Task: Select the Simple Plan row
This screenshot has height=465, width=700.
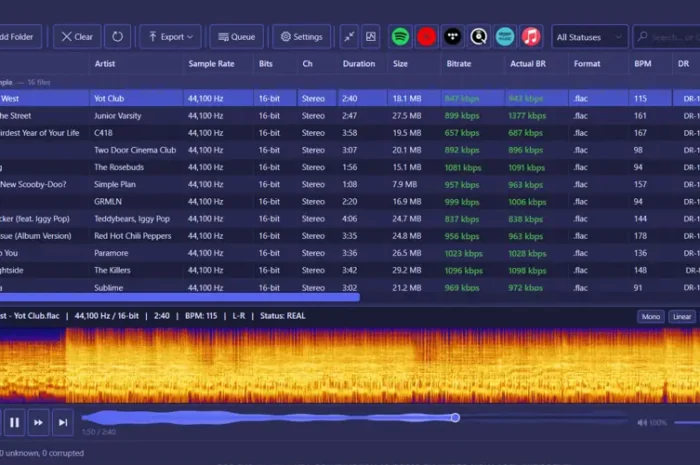Action: [350, 184]
